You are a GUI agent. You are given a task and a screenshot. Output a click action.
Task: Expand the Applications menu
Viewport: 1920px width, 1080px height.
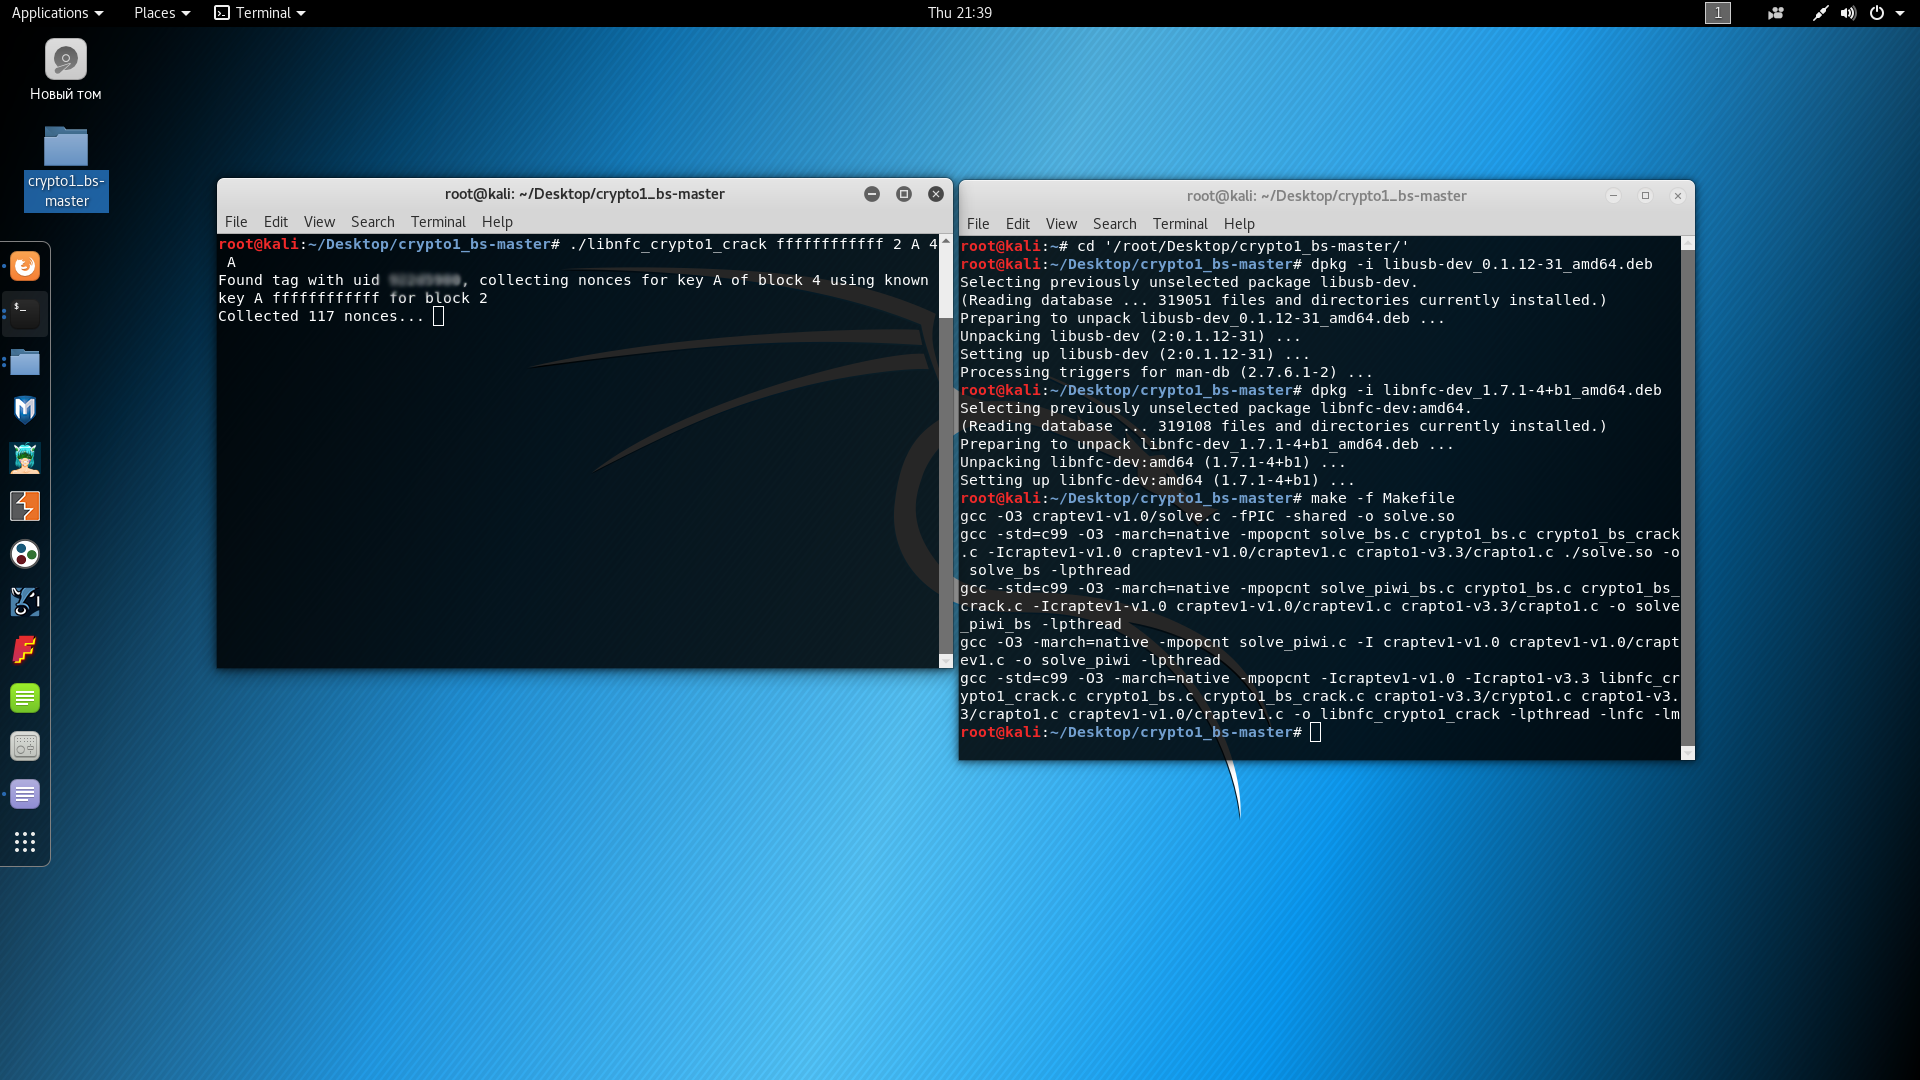pos(57,13)
